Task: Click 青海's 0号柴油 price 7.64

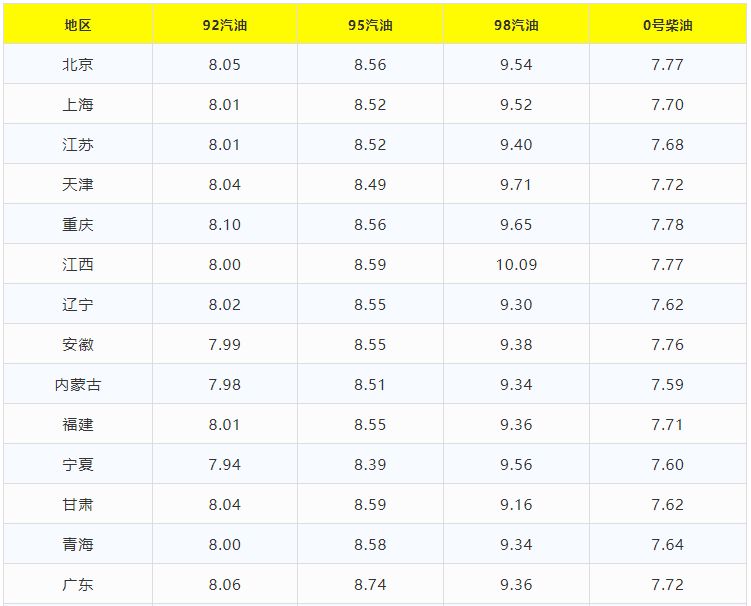Action: click(x=667, y=545)
